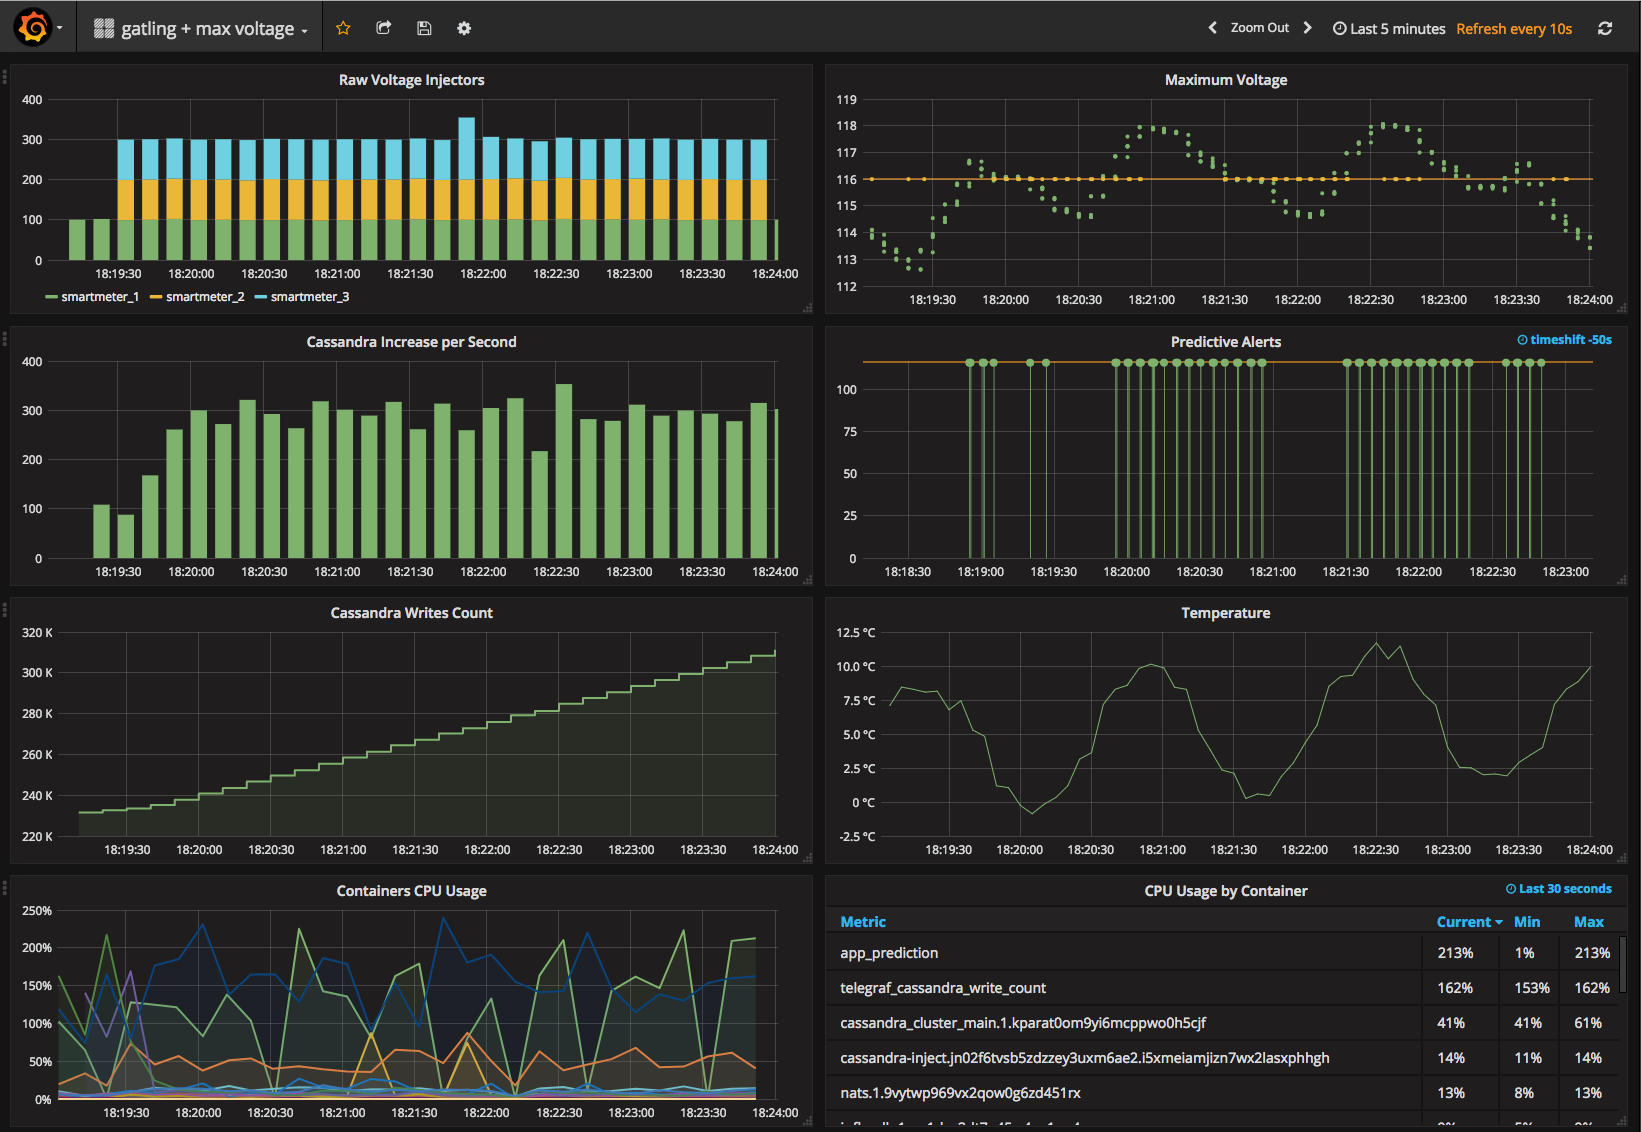Click Cassandra Writes Count panel title

pos(411,613)
